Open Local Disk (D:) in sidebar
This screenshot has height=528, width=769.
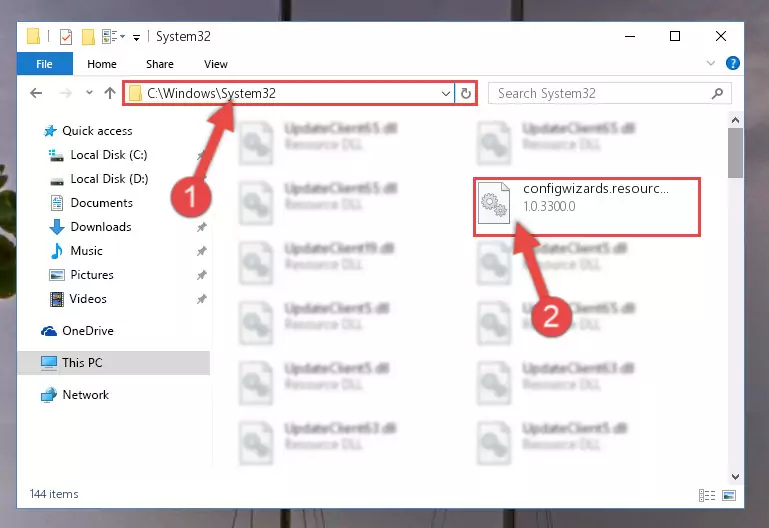click(x=109, y=179)
